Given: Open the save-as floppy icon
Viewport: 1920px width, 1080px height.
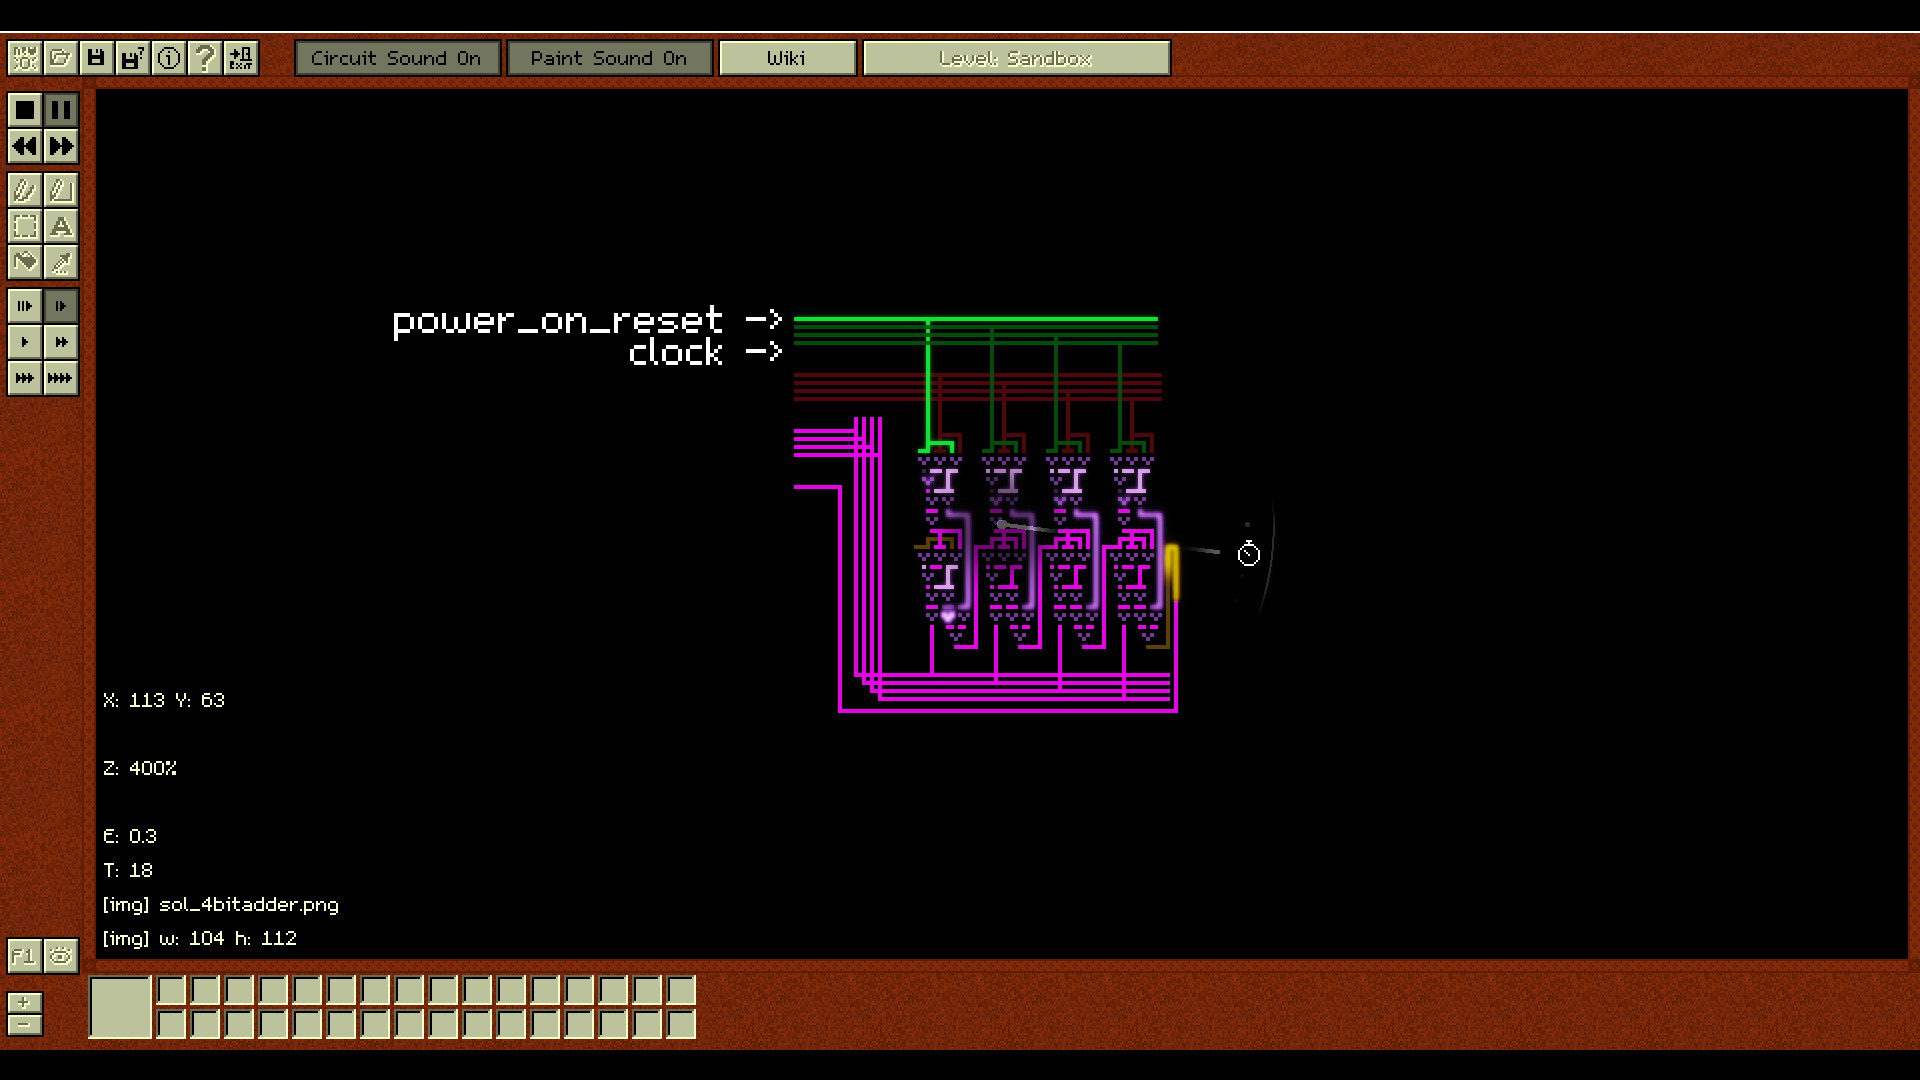Looking at the screenshot, I should pyautogui.click(x=131, y=57).
